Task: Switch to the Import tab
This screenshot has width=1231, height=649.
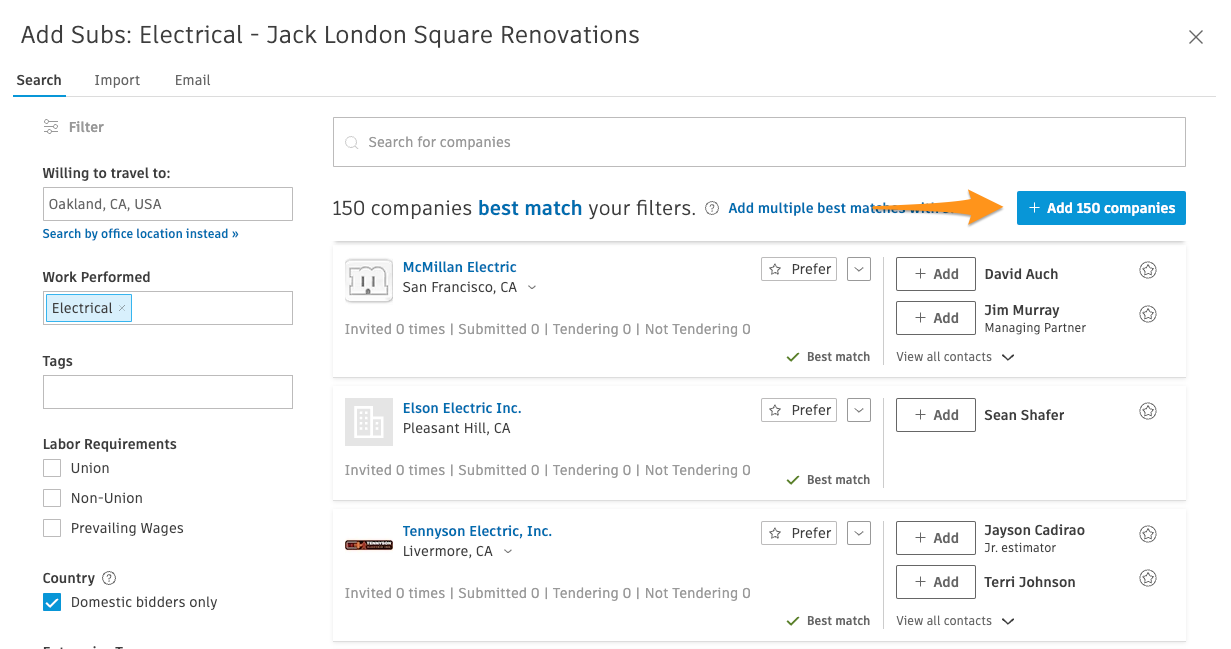Action: pyautogui.click(x=117, y=80)
